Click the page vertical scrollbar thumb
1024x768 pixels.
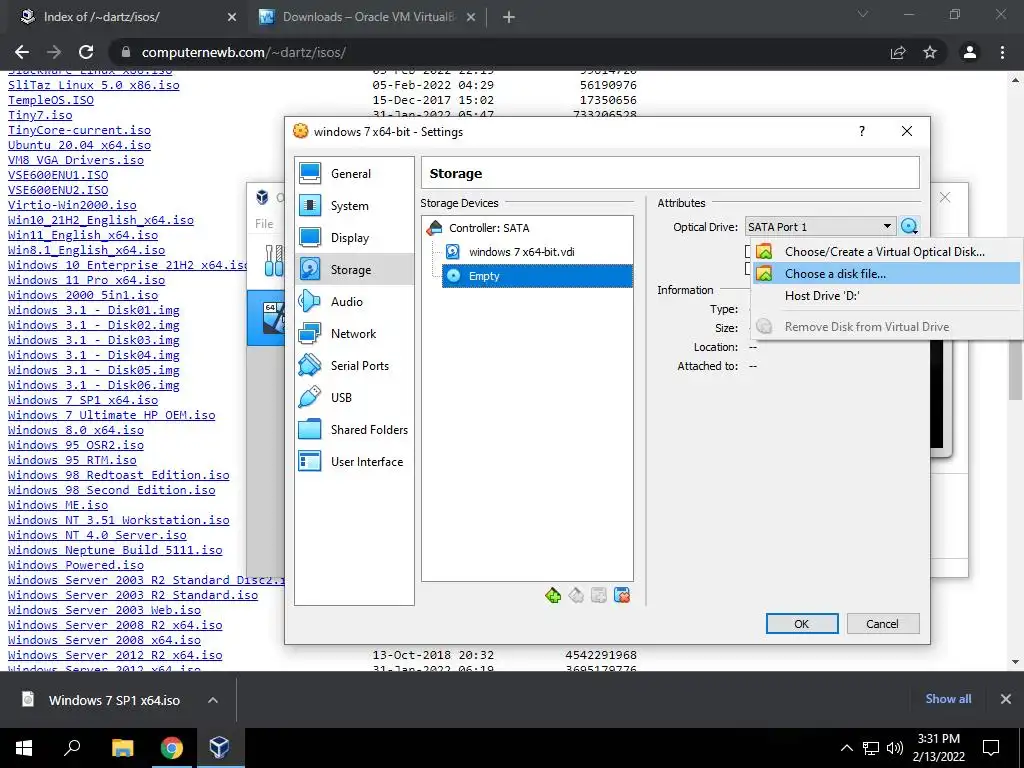click(1016, 372)
